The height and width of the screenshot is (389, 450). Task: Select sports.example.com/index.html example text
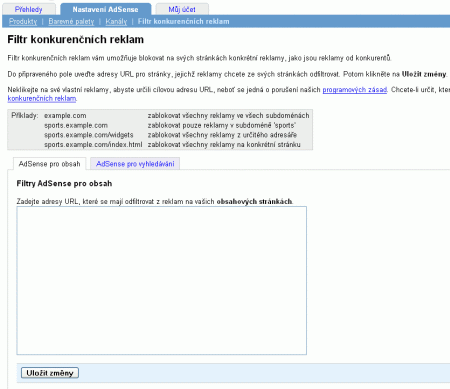[x=93, y=145]
